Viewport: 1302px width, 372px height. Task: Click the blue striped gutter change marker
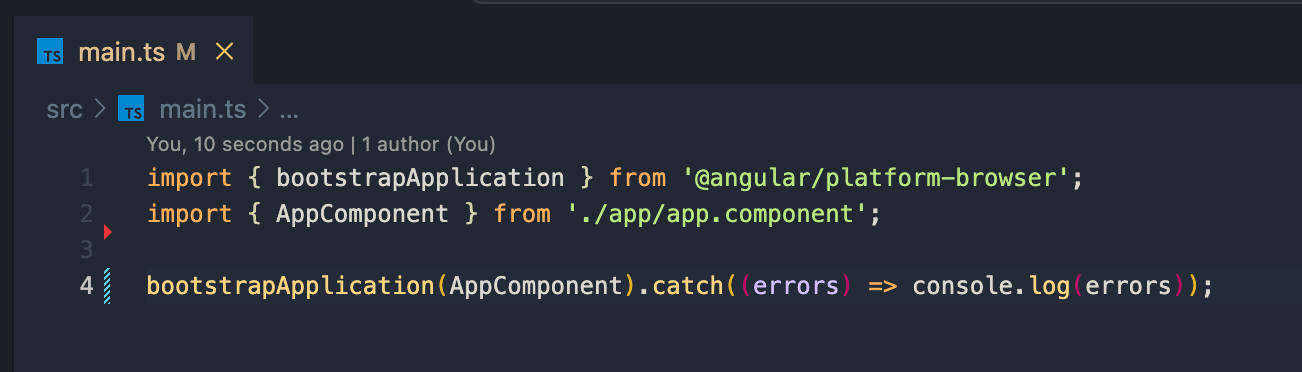(x=107, y=286)
